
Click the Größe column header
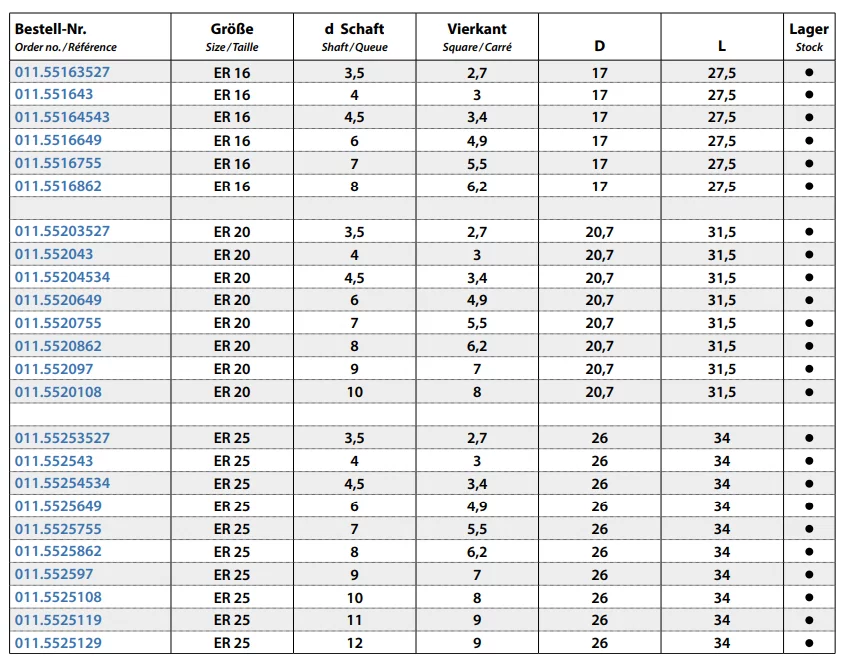pyautogui.click(x=232, y=29)
